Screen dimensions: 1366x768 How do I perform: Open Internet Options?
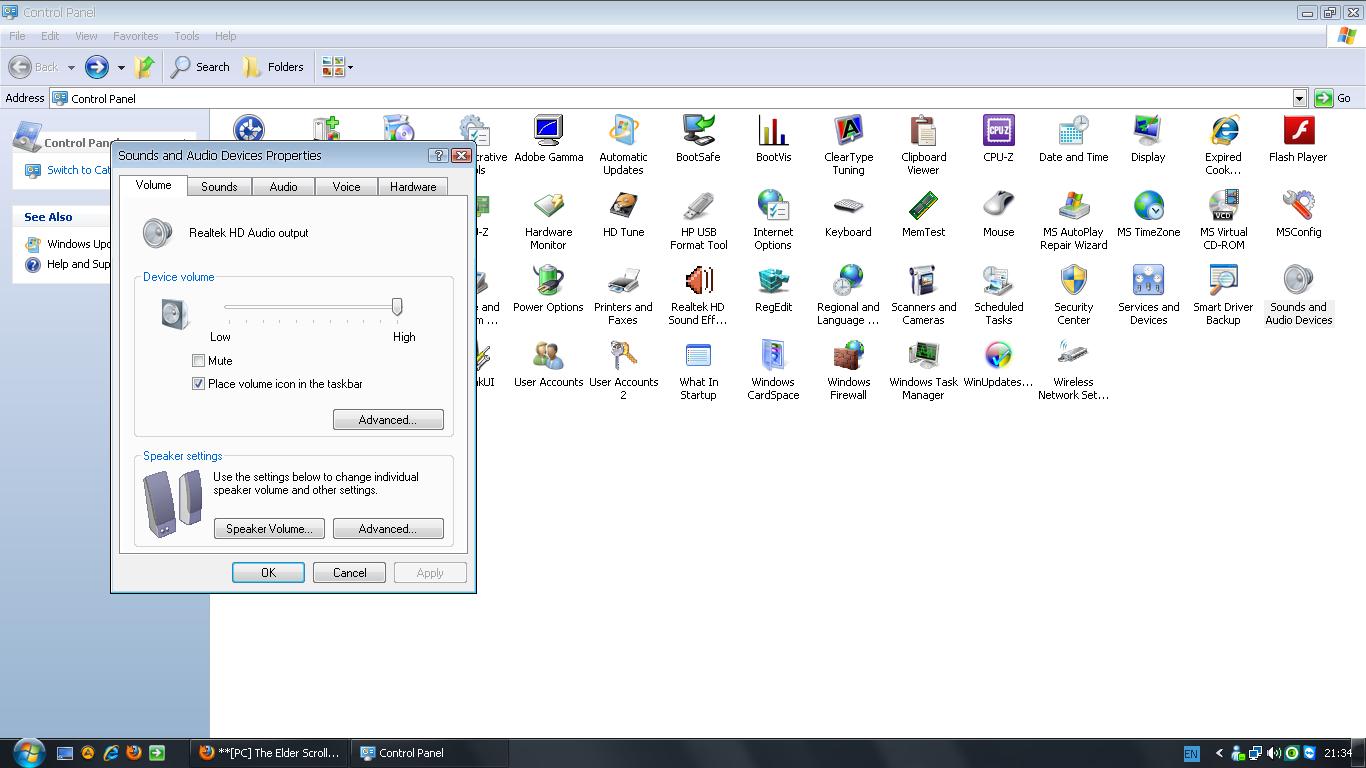click(773, 220)
